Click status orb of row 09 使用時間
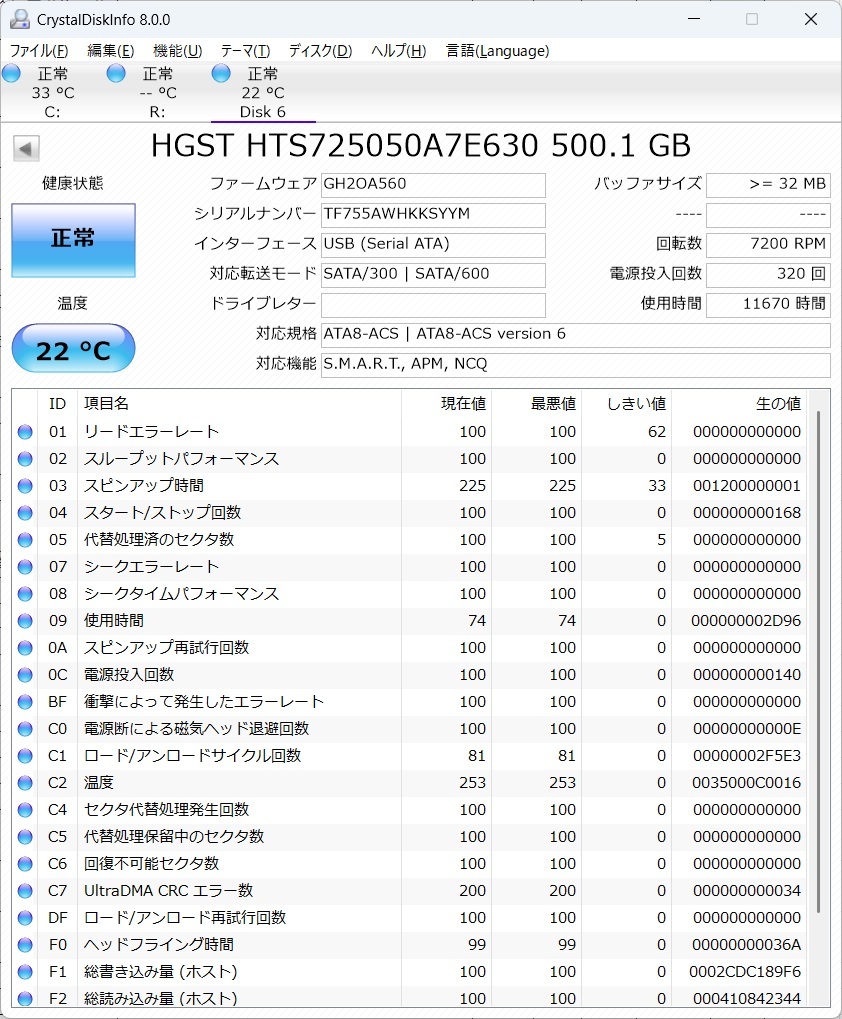The image size is (842, 1019). [x=25, y=621]
